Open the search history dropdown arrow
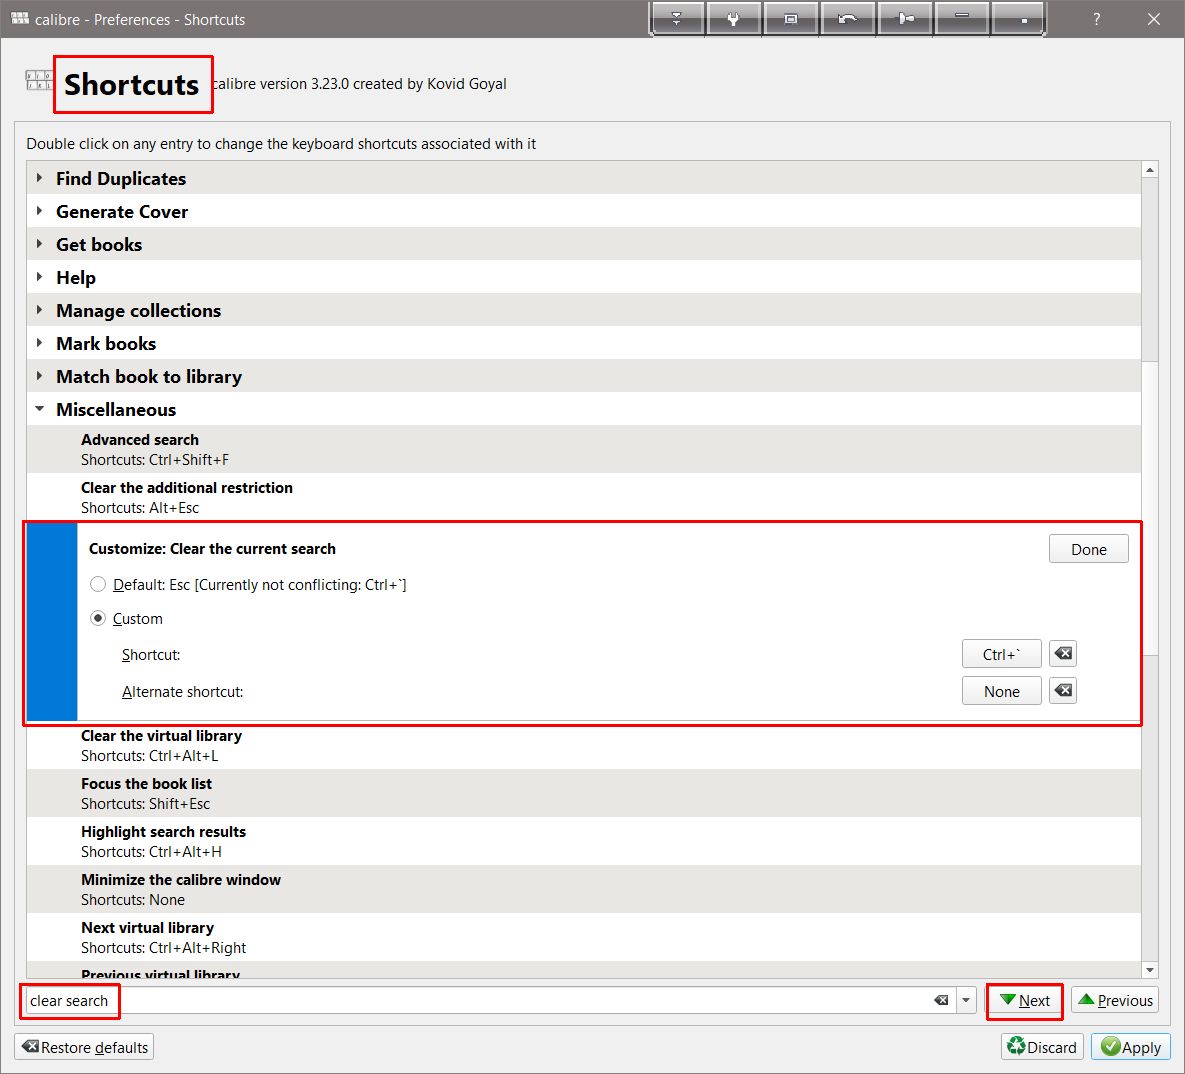This screenshot has height=1074, width=1185. pos(966,1000)
